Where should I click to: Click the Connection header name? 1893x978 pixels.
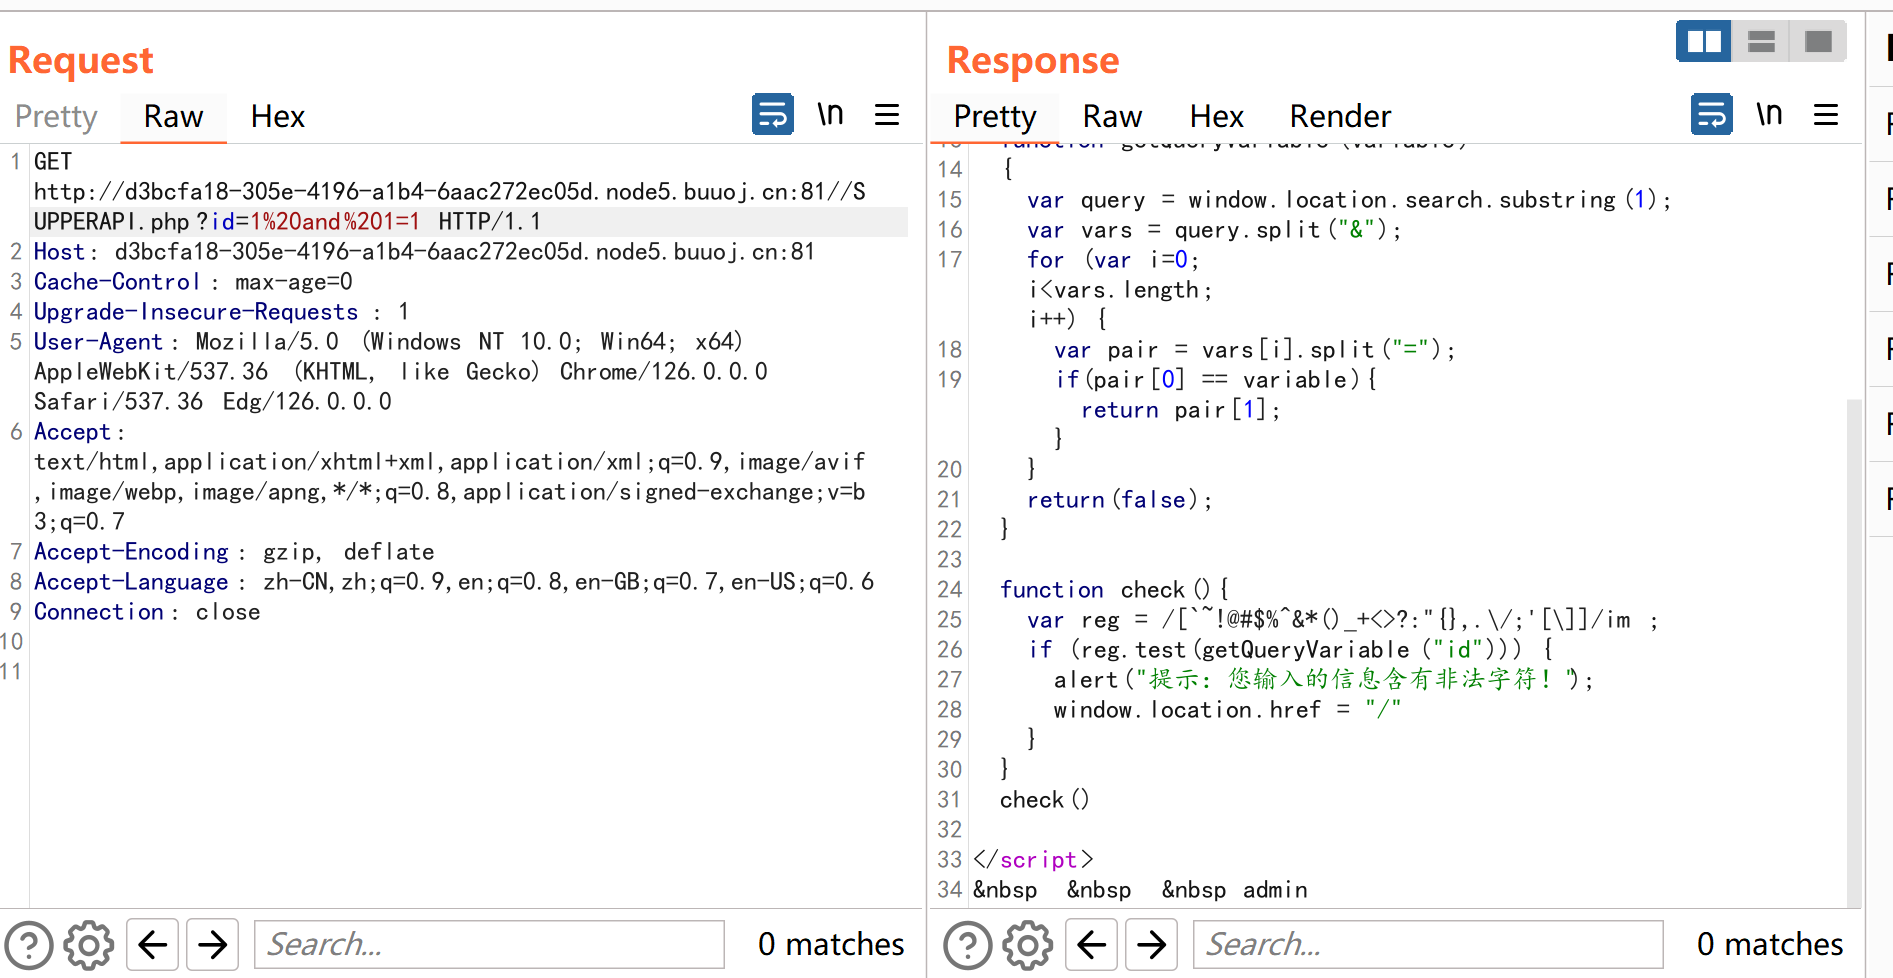tap(99, 612)
